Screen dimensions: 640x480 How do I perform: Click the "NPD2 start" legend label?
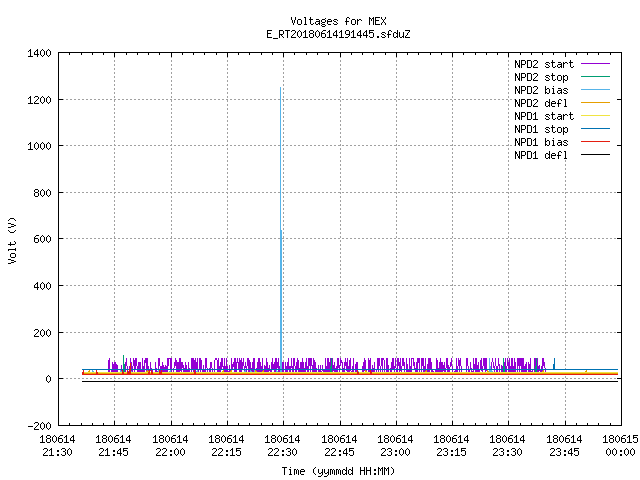(544, 64)
